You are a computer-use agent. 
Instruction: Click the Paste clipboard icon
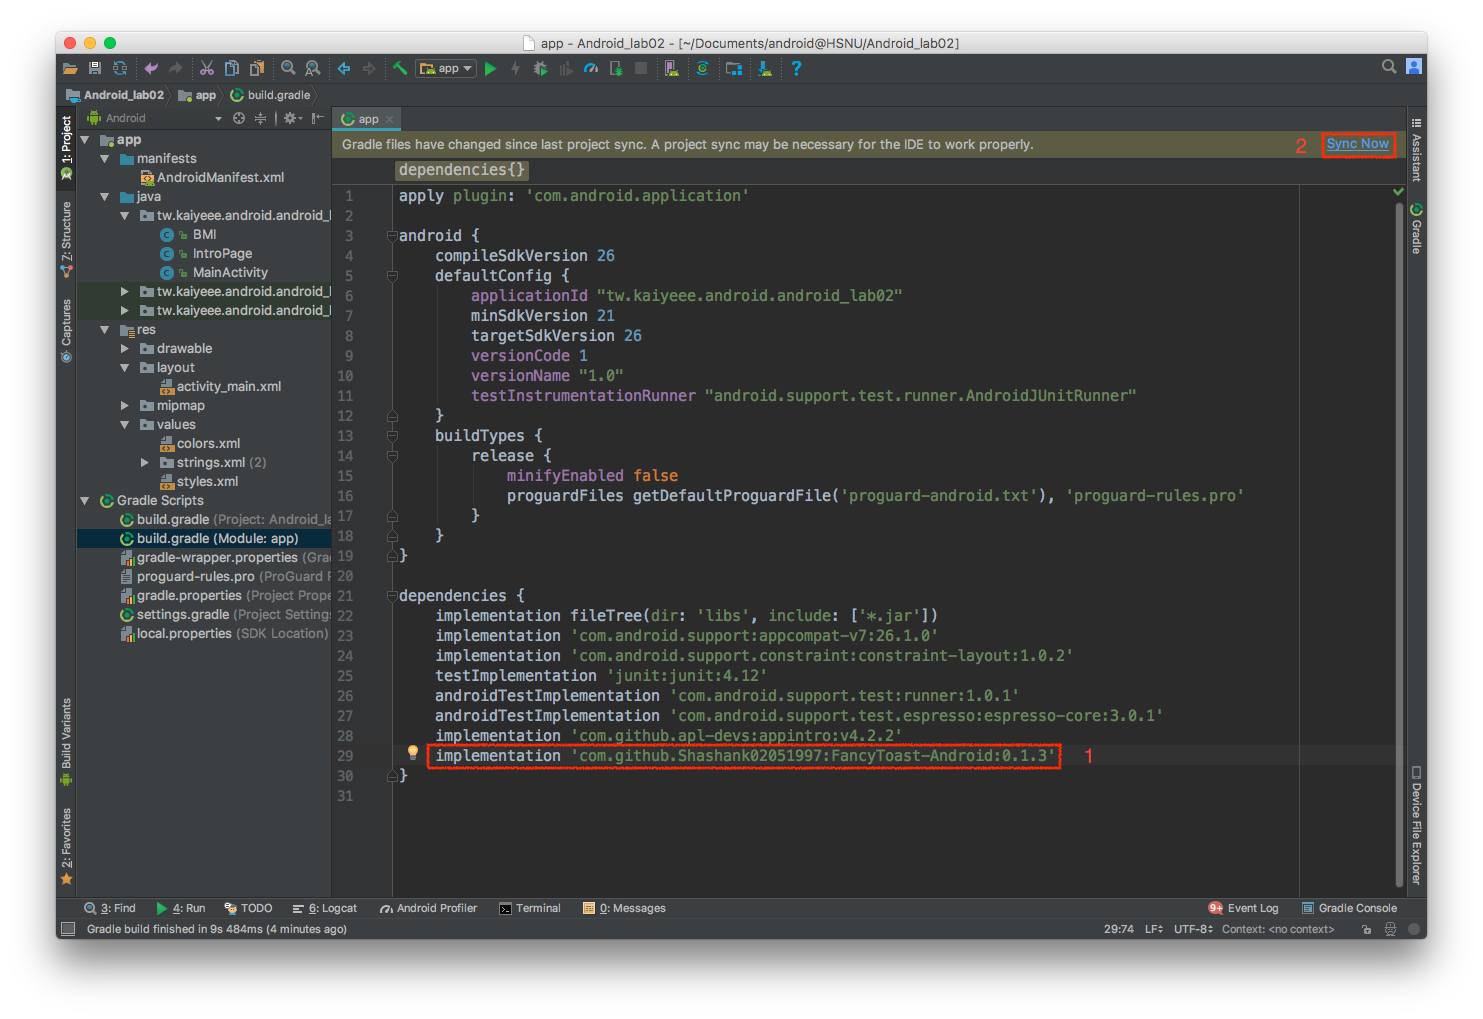[257, 68]
